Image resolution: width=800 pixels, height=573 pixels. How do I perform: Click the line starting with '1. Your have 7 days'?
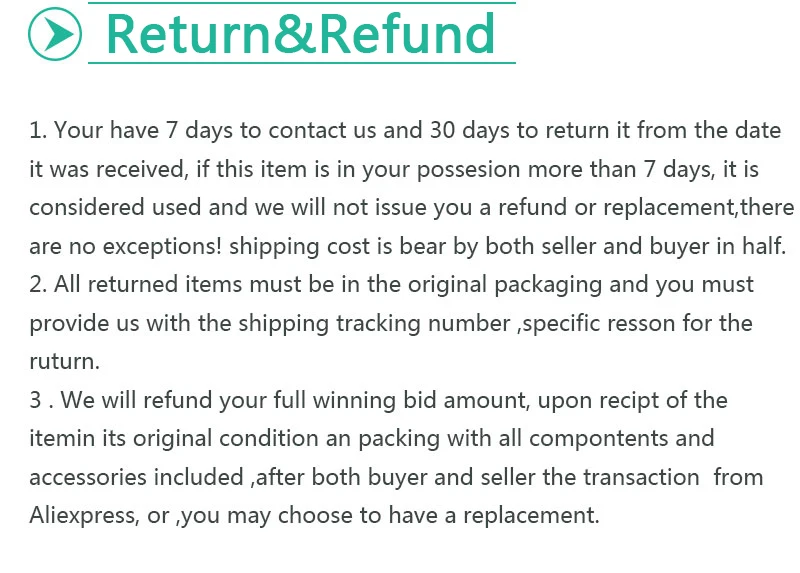[405, 131]
